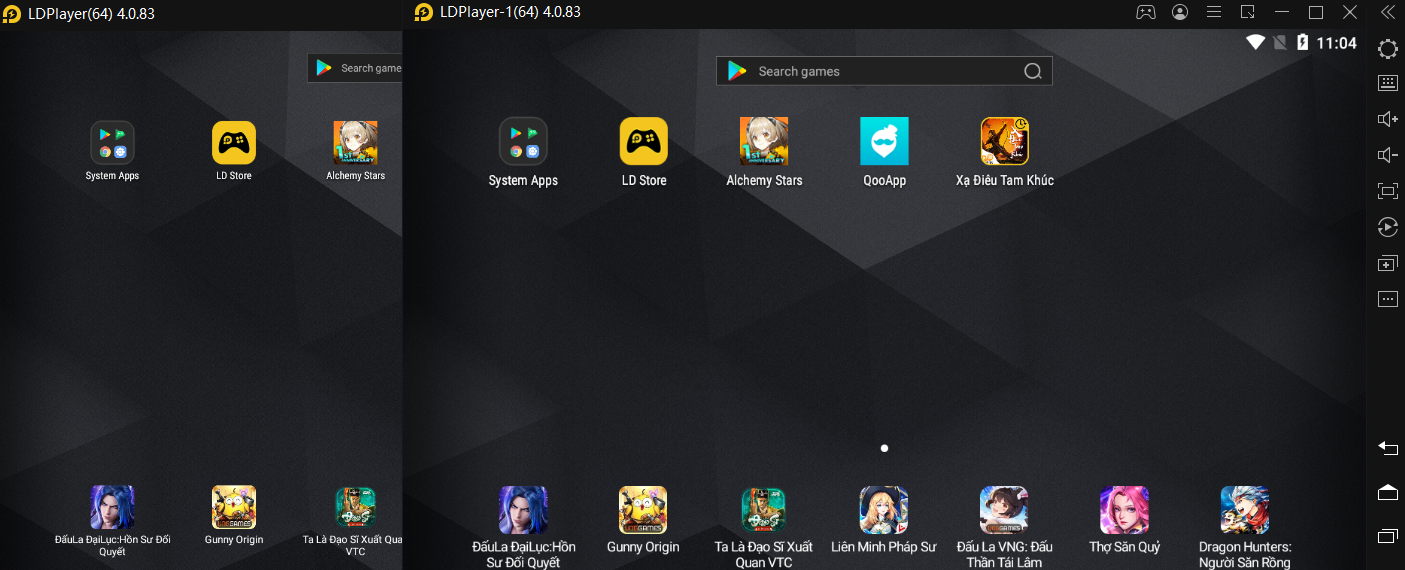Minimize the LDPlayer-1 window
Image resolution: width=1405 pixels, height=570 pixels.
coord(1282,12)
